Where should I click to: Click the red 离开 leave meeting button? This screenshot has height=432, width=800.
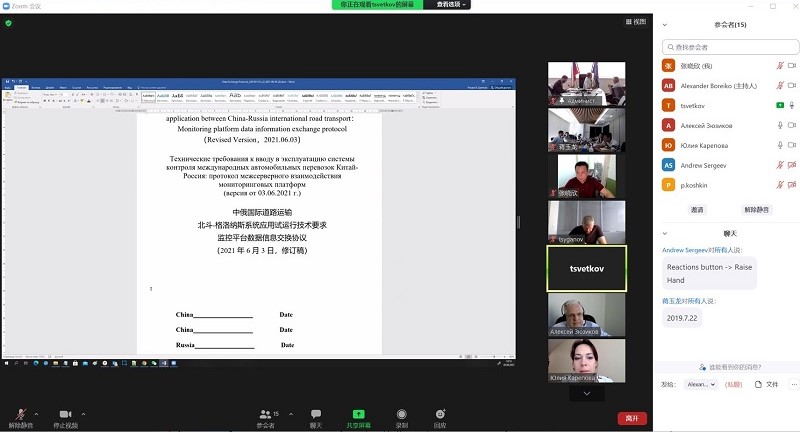pyautogui.click(x=630, y=418)
